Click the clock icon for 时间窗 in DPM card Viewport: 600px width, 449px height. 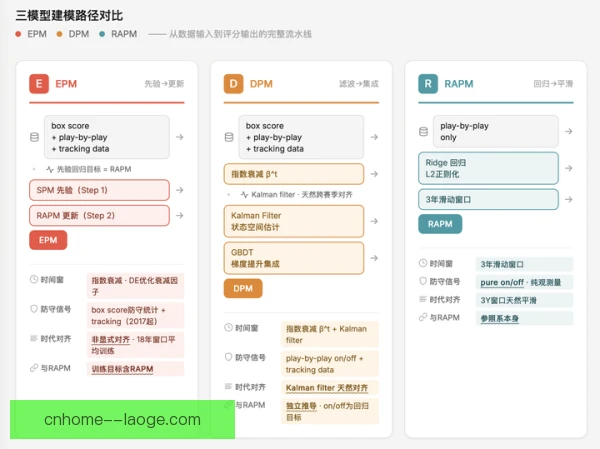click(228, 328)
